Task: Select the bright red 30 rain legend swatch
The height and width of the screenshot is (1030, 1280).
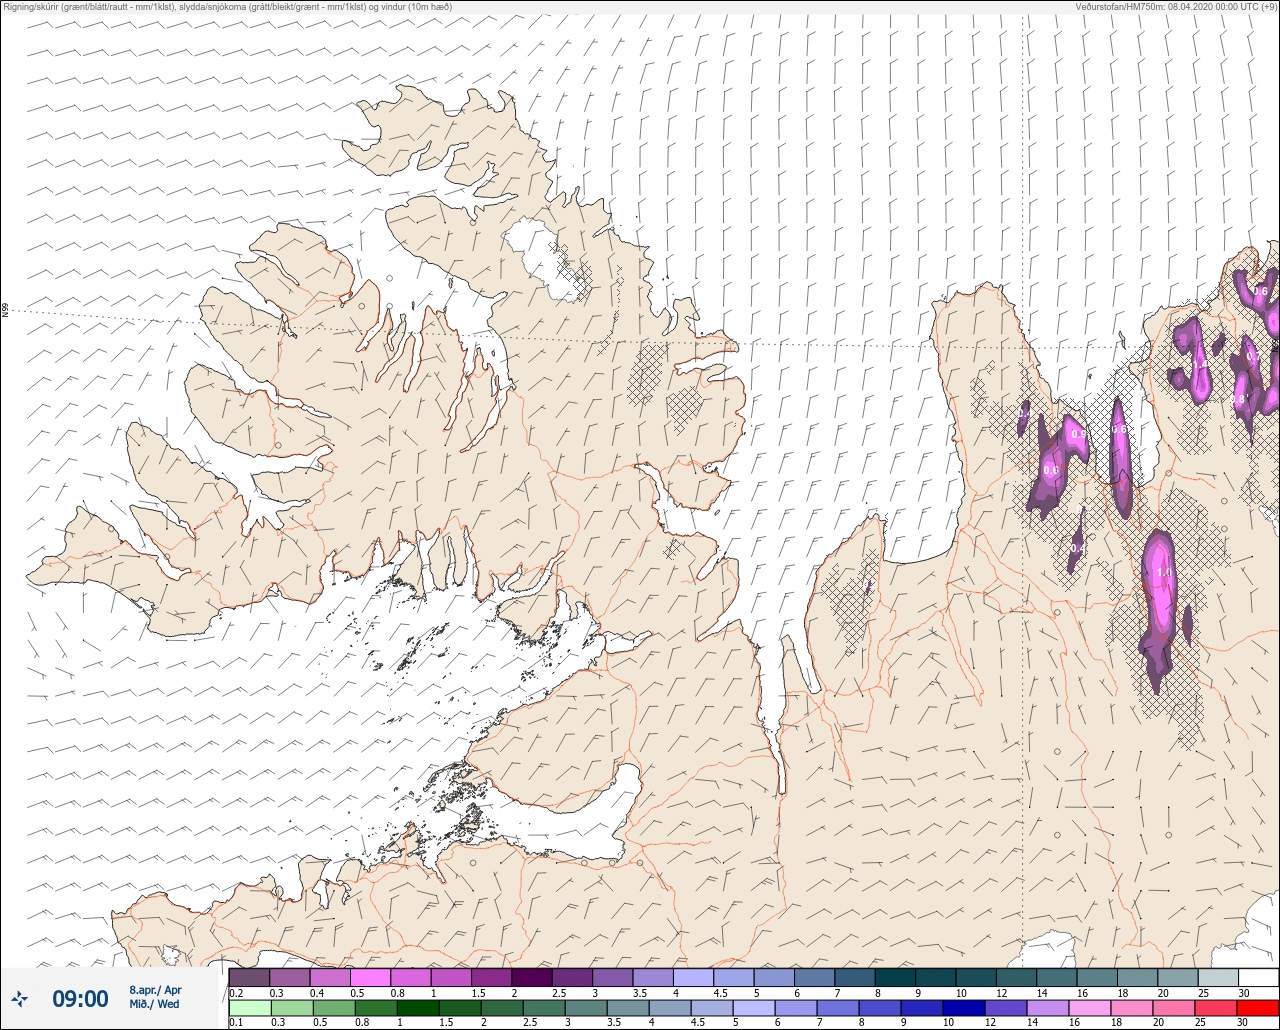Action: click(1258, 1007)
